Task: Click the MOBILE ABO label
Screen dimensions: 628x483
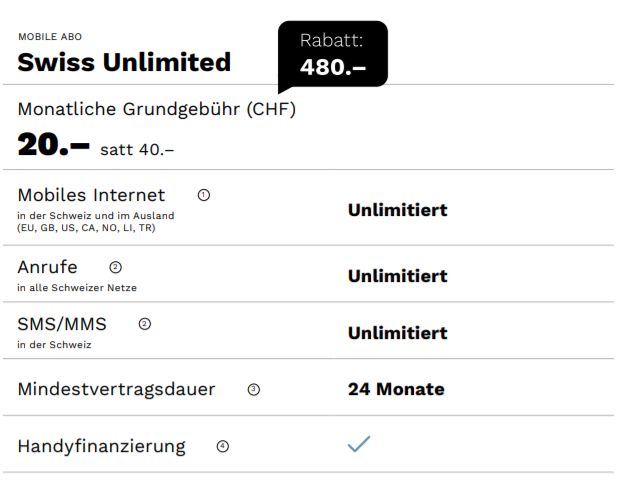Action: [x=50, y=37]
